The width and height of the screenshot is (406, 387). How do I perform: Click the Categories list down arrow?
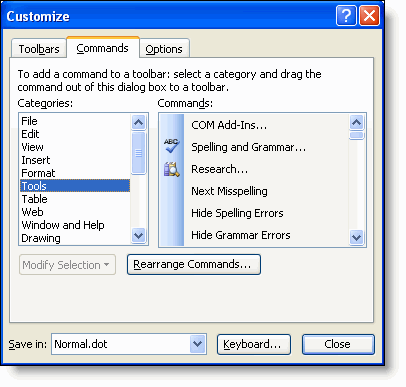pos(138,236)
